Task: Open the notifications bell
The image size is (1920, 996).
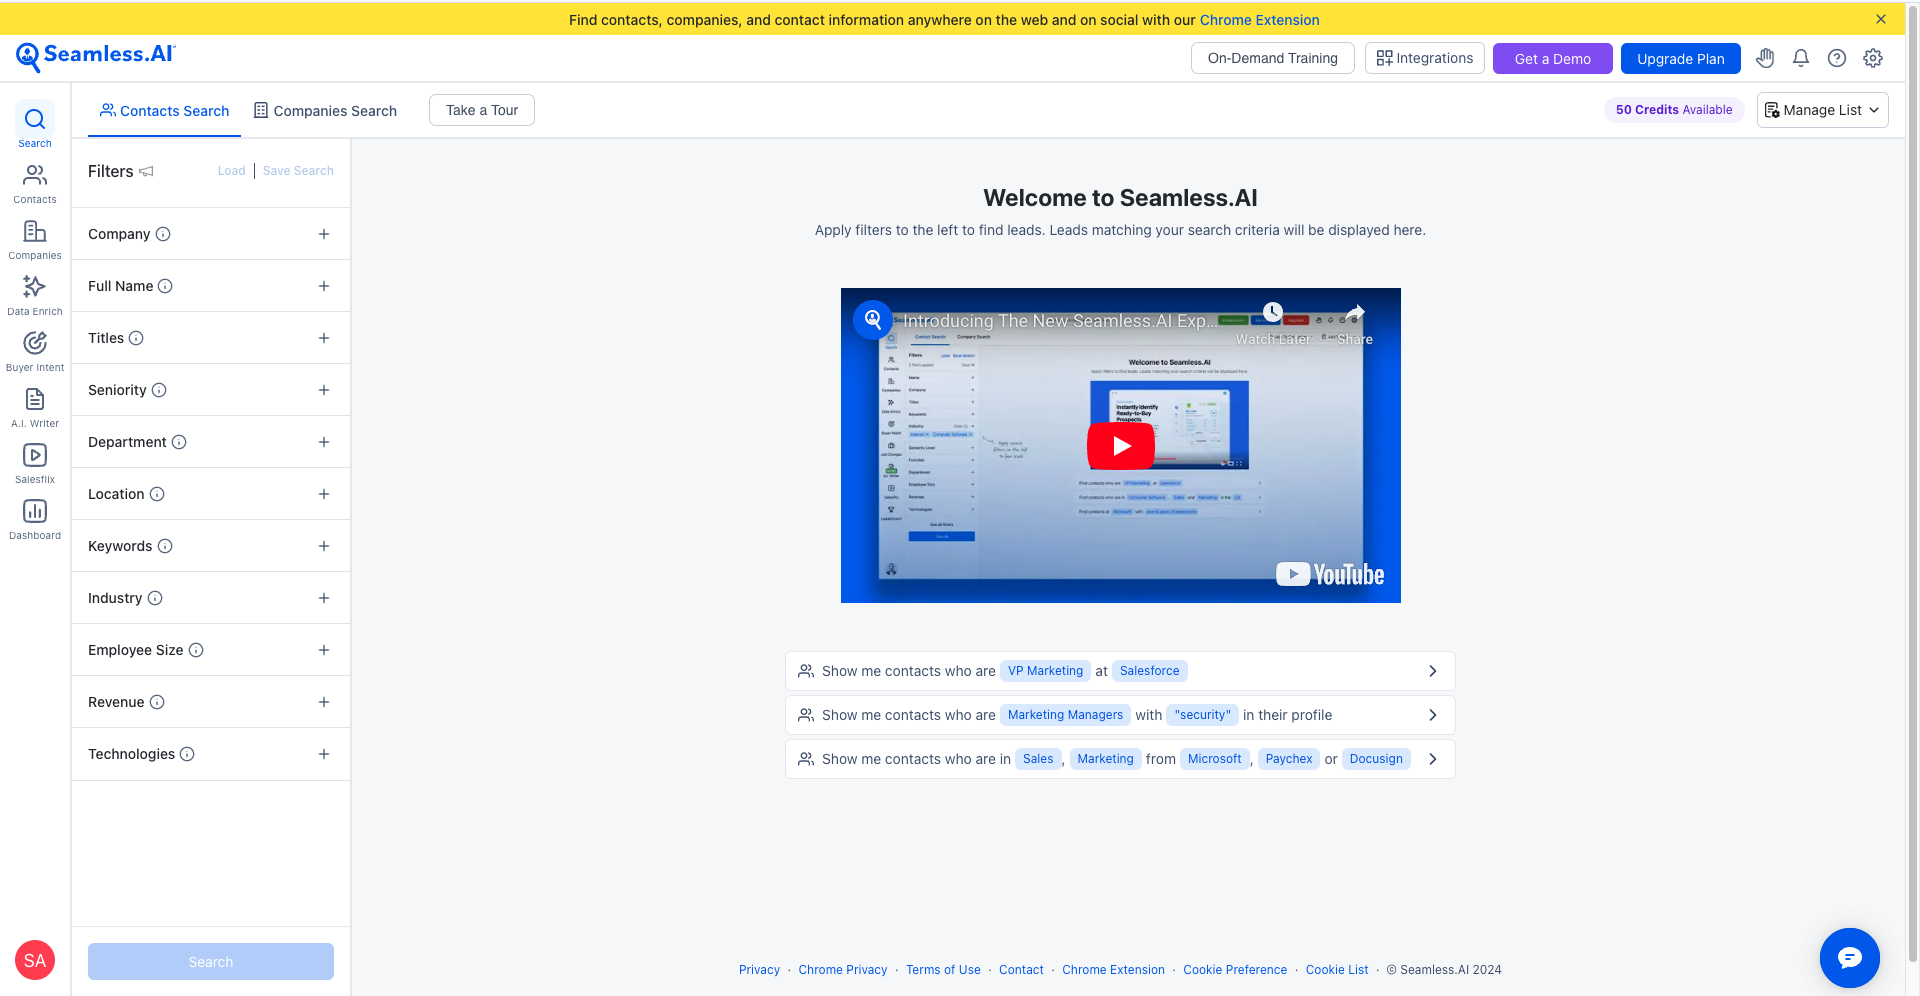Action: tap(1801, 58)
